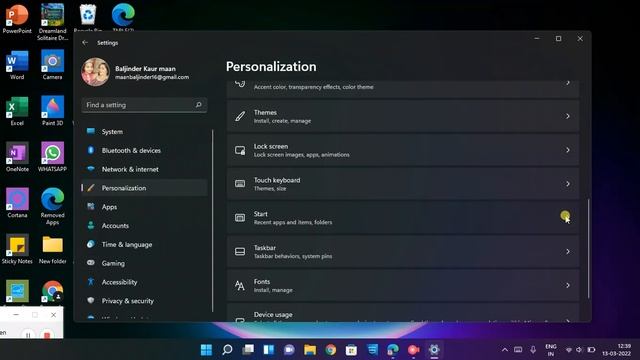Open Gaming settings category
Viewport: 640px width, 360px height.
(144, 263)
